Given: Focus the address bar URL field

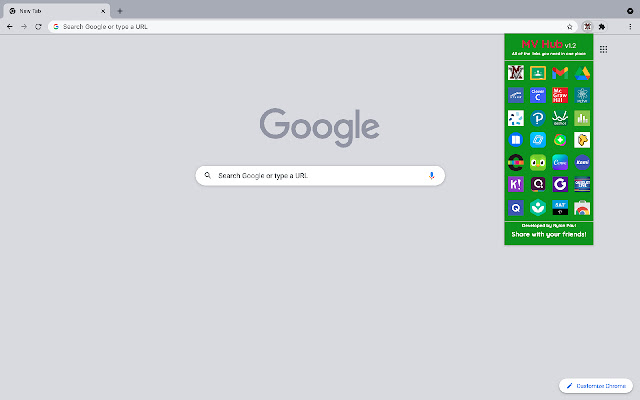Looking at the screenshot, I should 312,27.
